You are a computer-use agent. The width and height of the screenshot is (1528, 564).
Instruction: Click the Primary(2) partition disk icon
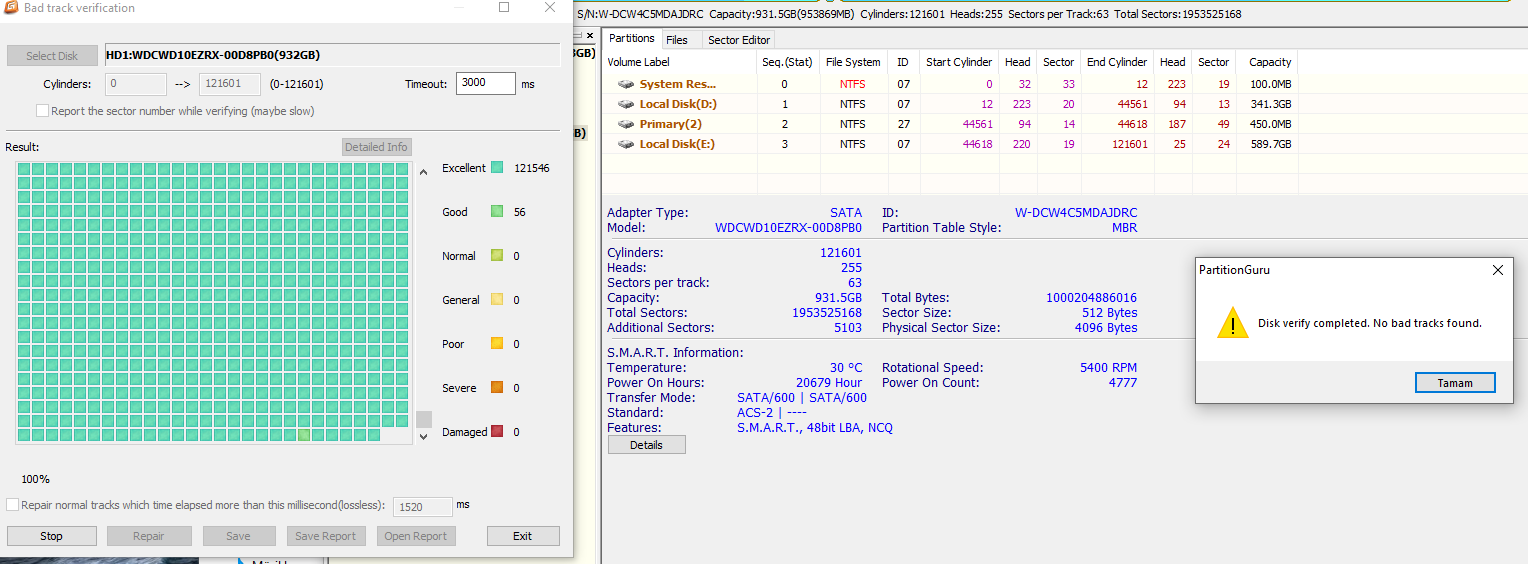pyautogui.click(x=626, y=125)
